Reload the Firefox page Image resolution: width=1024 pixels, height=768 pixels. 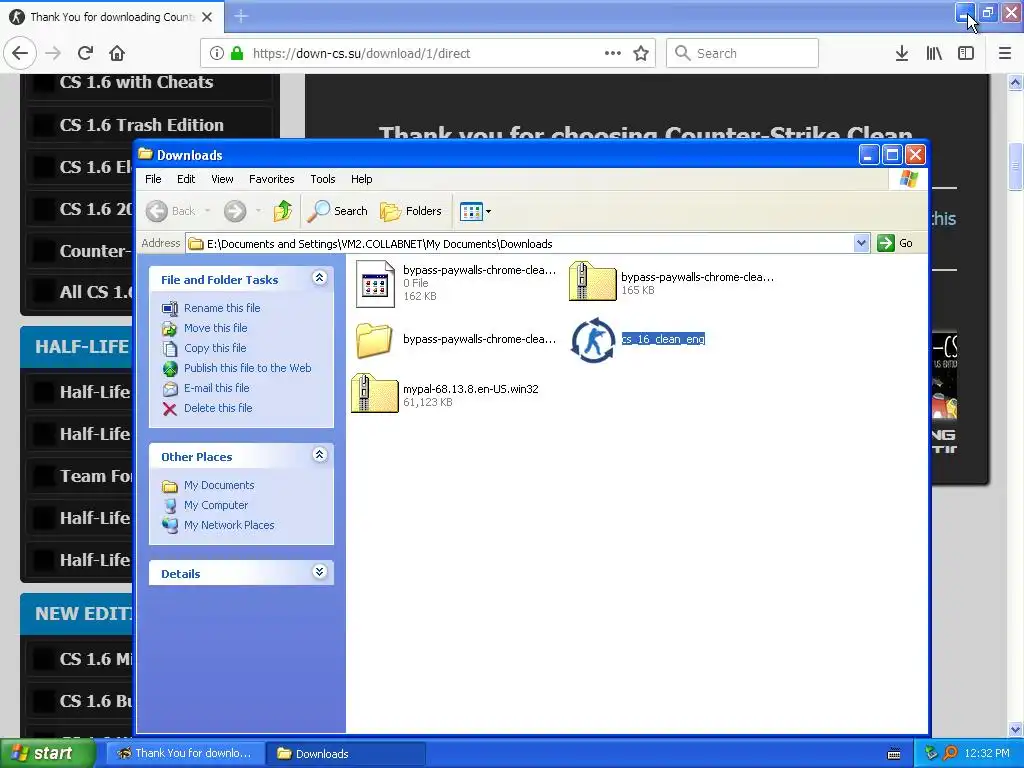85,54
